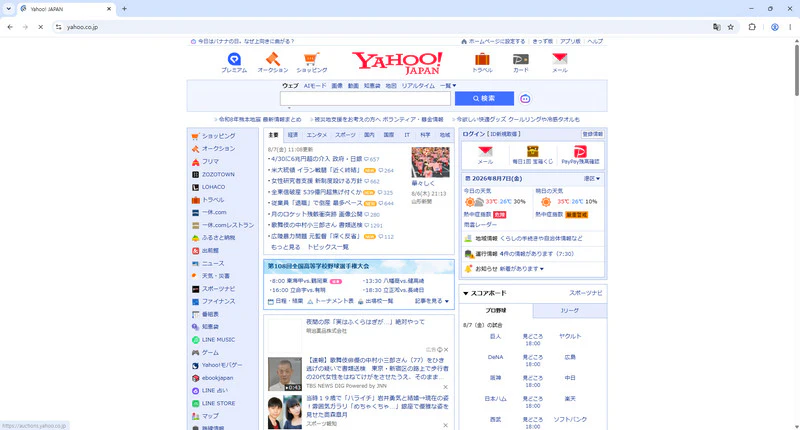Image resolution: width=800 pixels, height=430 pixels.
Task: Open ebookjapan in the left sidebar
Action: point(217,378)
